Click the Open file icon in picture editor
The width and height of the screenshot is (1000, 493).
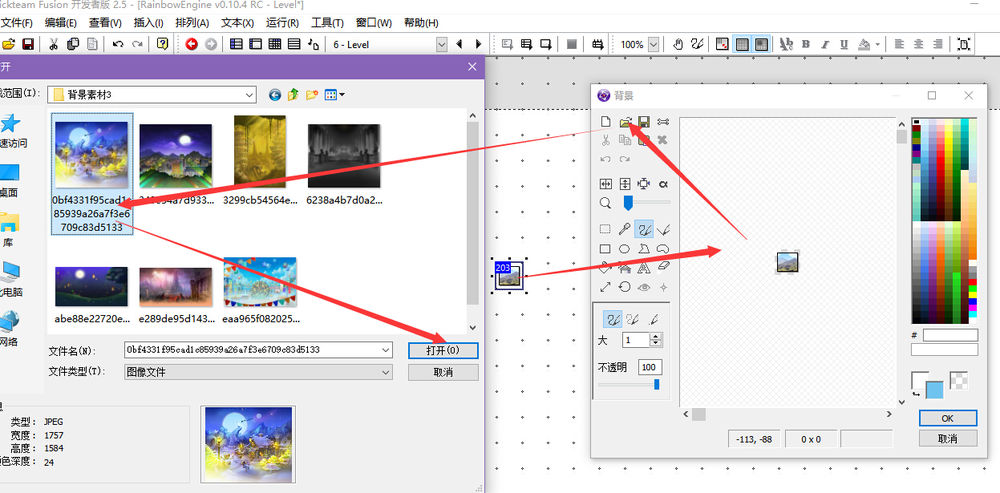tap(625, 122)
